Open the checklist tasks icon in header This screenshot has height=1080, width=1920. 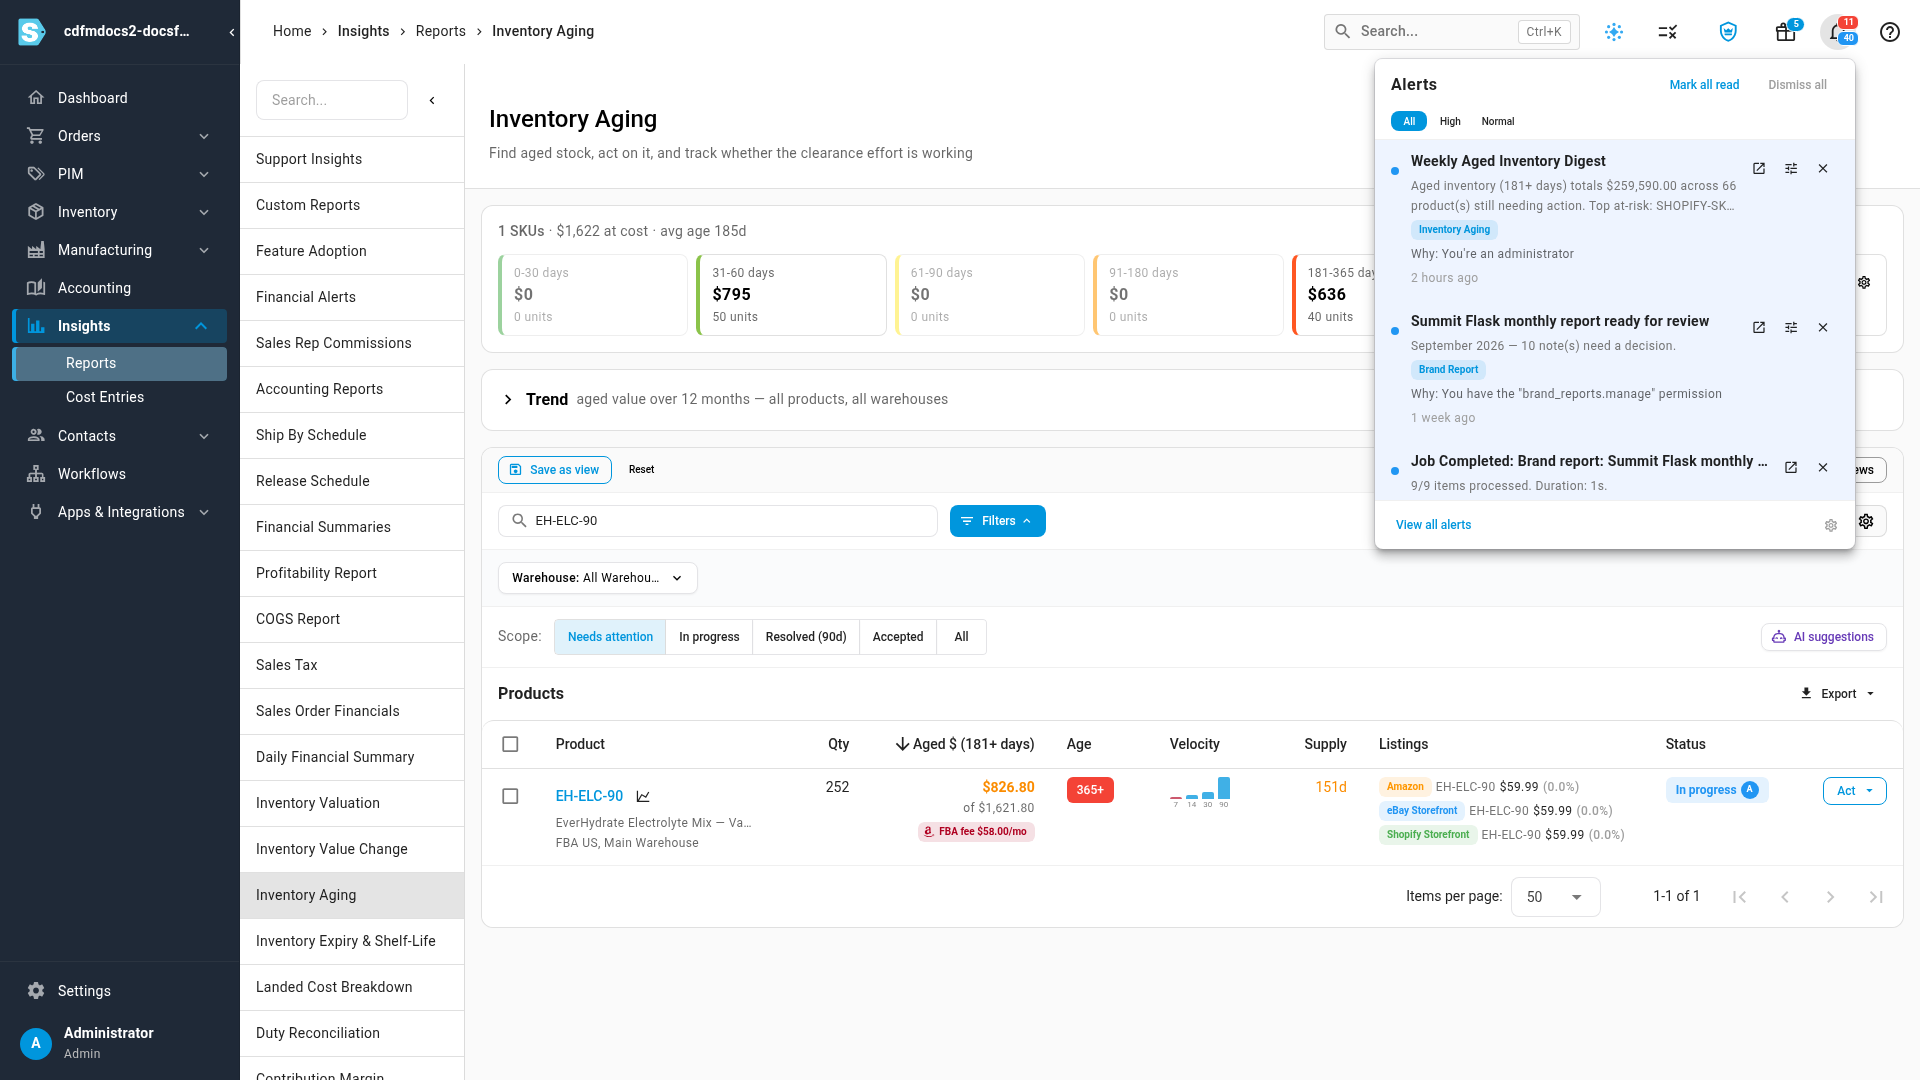(x=1668, y=32)
